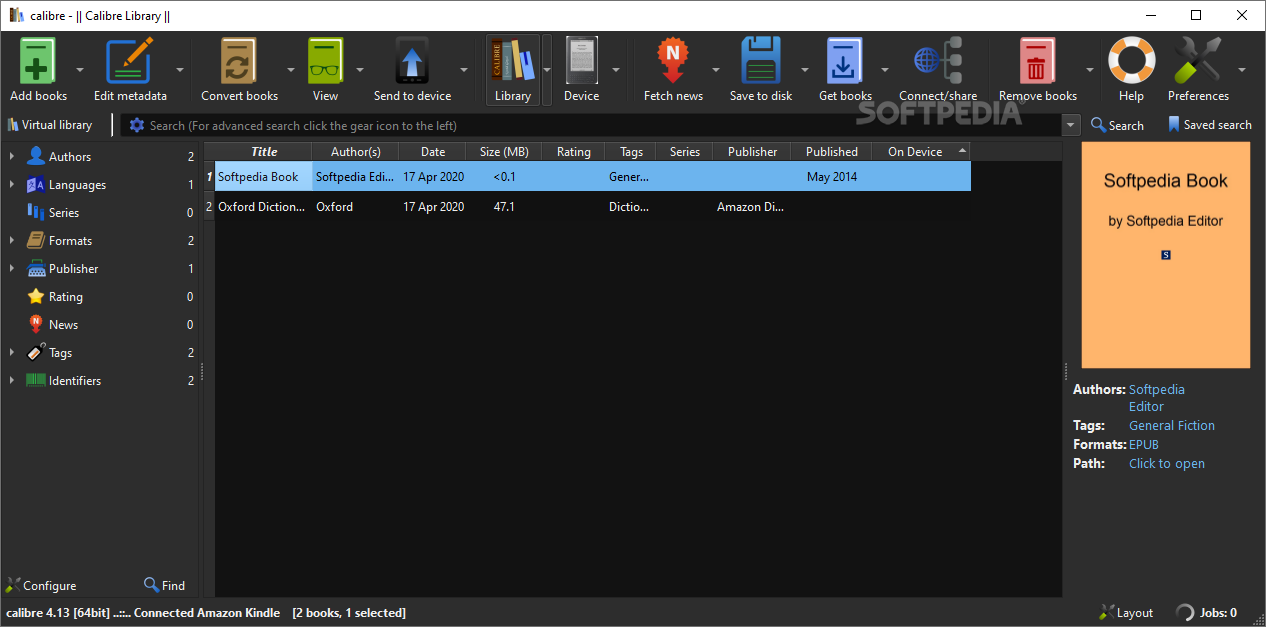Sort by Published column header

[x=832, y=152]
